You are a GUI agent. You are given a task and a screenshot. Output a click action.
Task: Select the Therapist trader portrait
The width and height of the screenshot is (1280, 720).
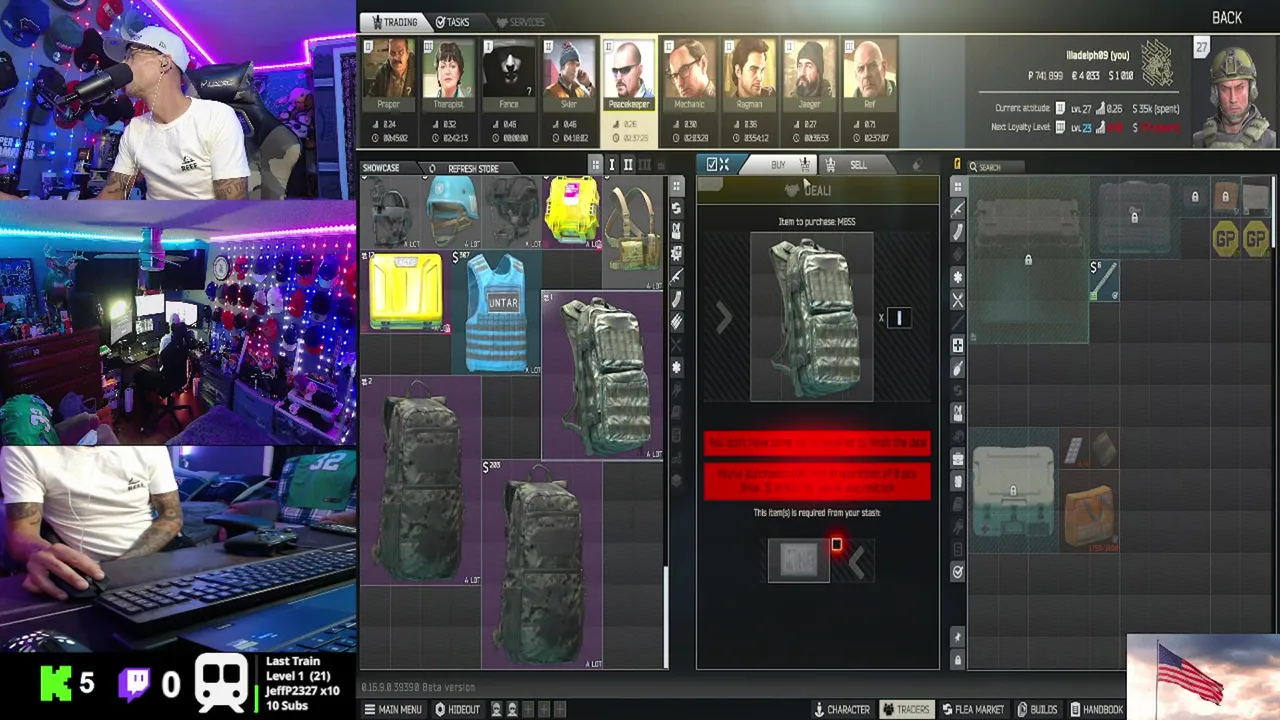click(448, 76)
